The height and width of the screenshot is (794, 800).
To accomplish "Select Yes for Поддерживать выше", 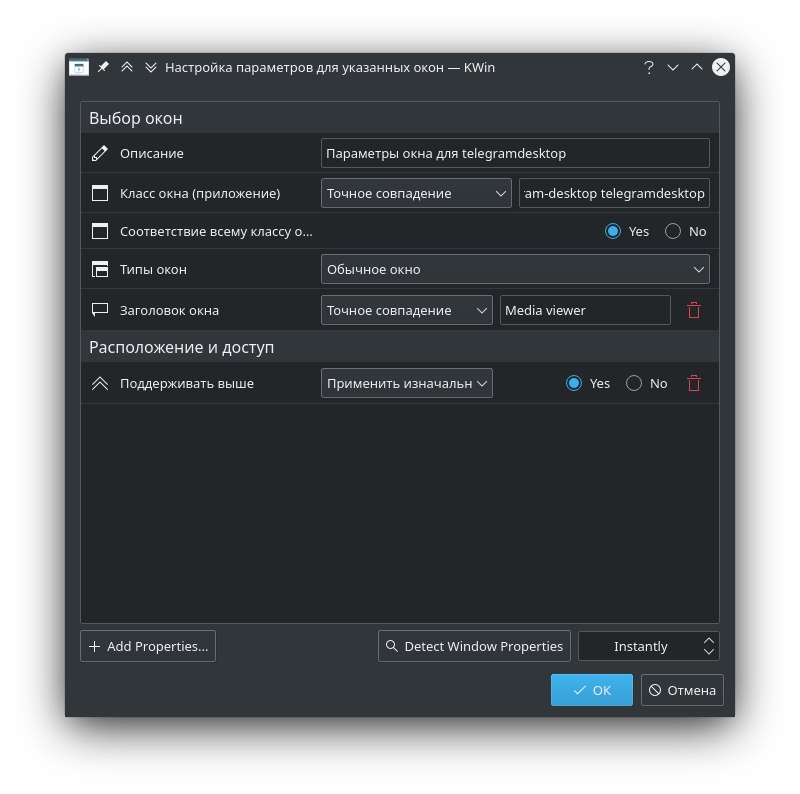I will point(574,383).
